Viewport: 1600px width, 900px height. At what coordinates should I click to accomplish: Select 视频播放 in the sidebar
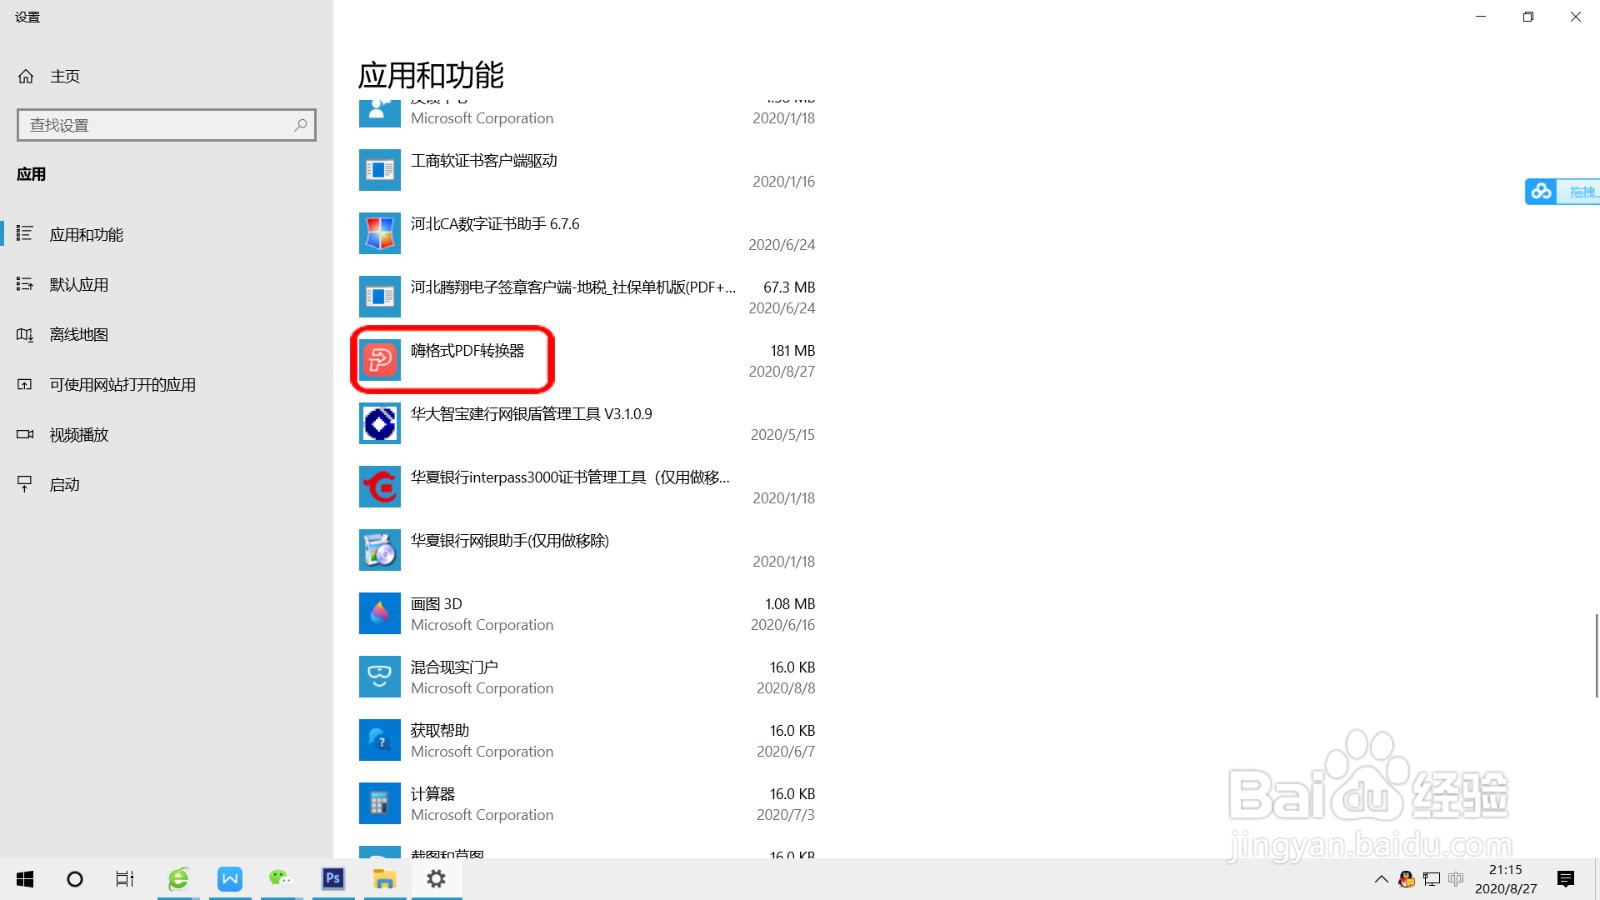(79, 434)
